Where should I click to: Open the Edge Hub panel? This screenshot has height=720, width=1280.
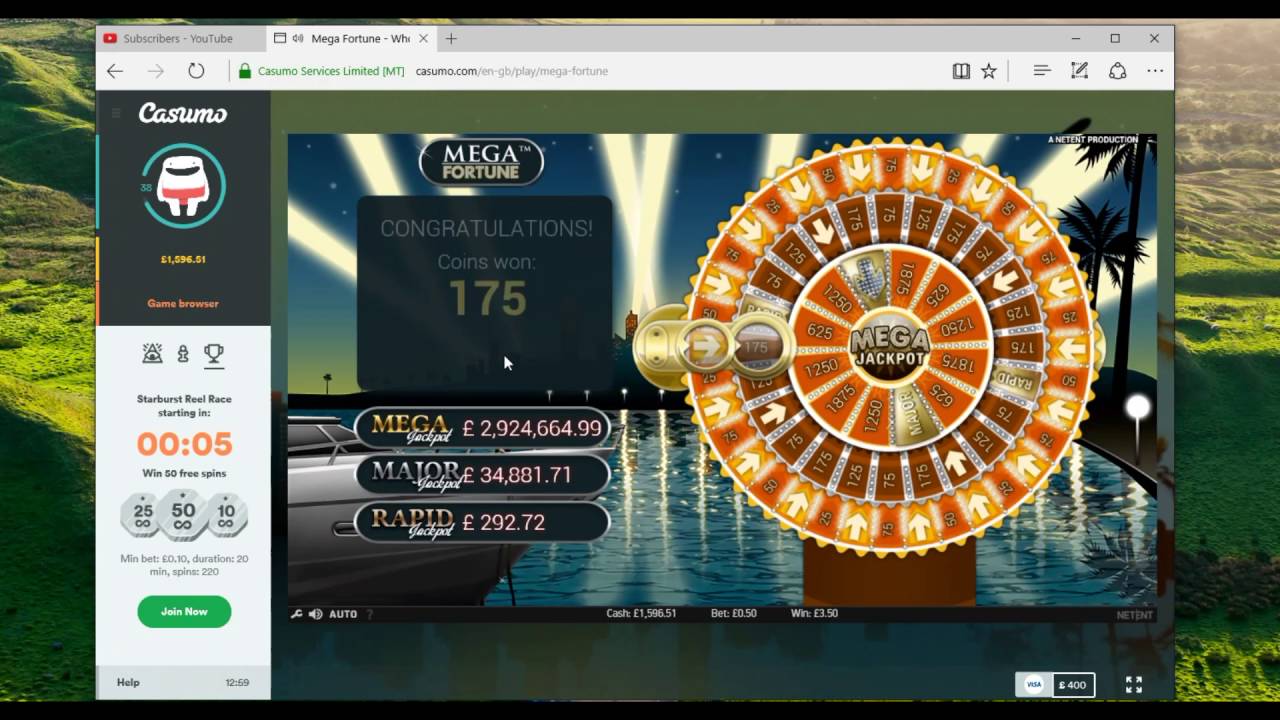click(x=1041, y=71)
